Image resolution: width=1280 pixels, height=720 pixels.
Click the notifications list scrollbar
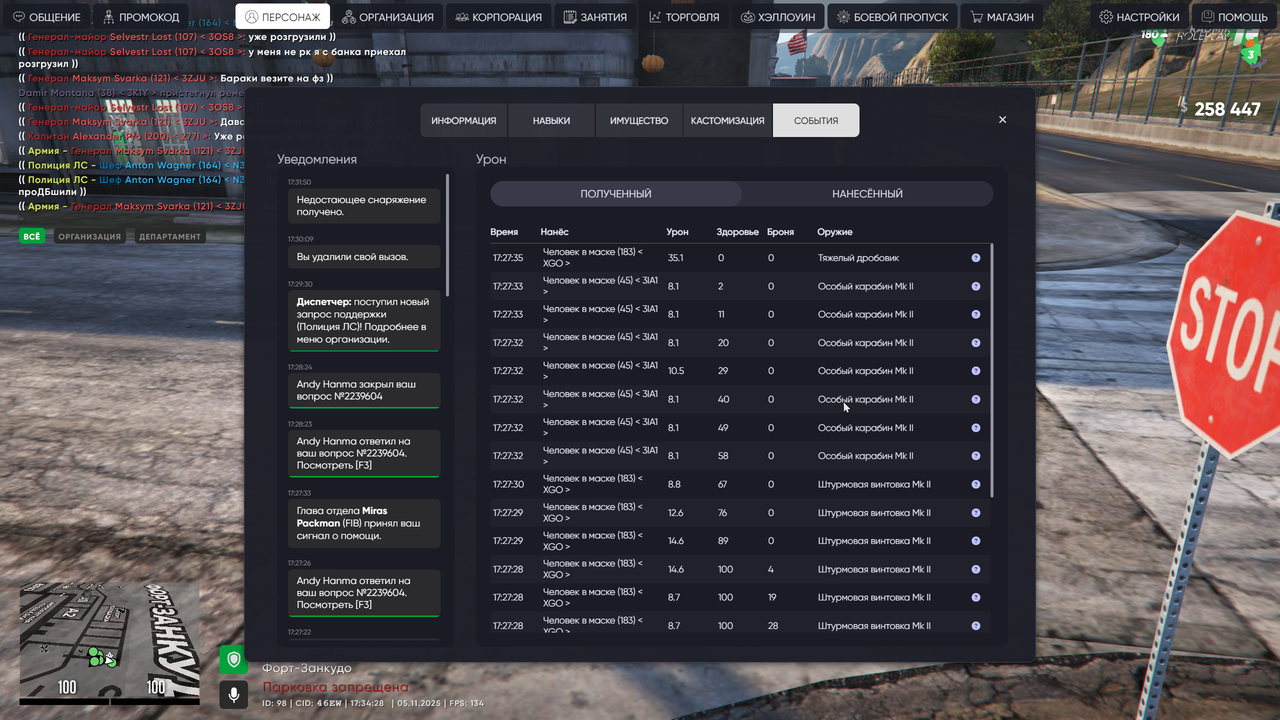[447, 235]
